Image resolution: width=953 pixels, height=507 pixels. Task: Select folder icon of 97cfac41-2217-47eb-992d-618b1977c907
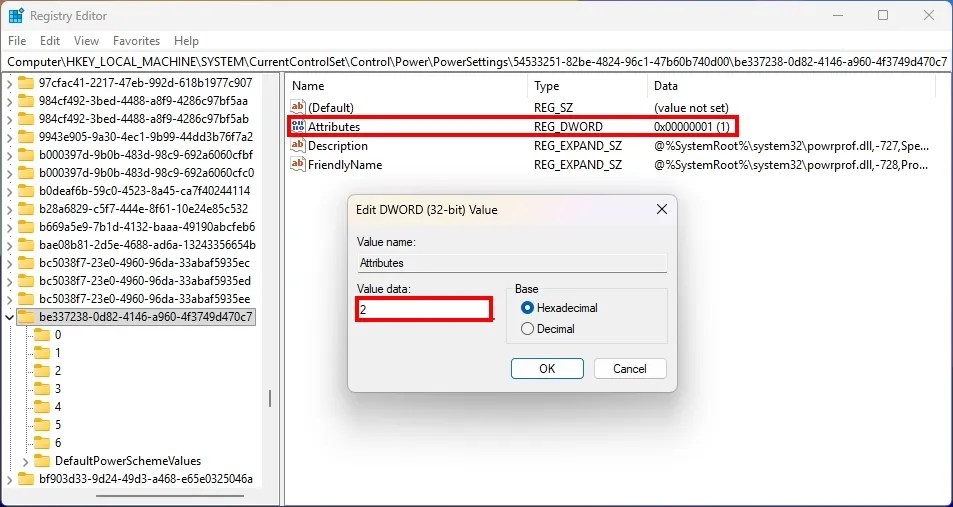point(26,83)
